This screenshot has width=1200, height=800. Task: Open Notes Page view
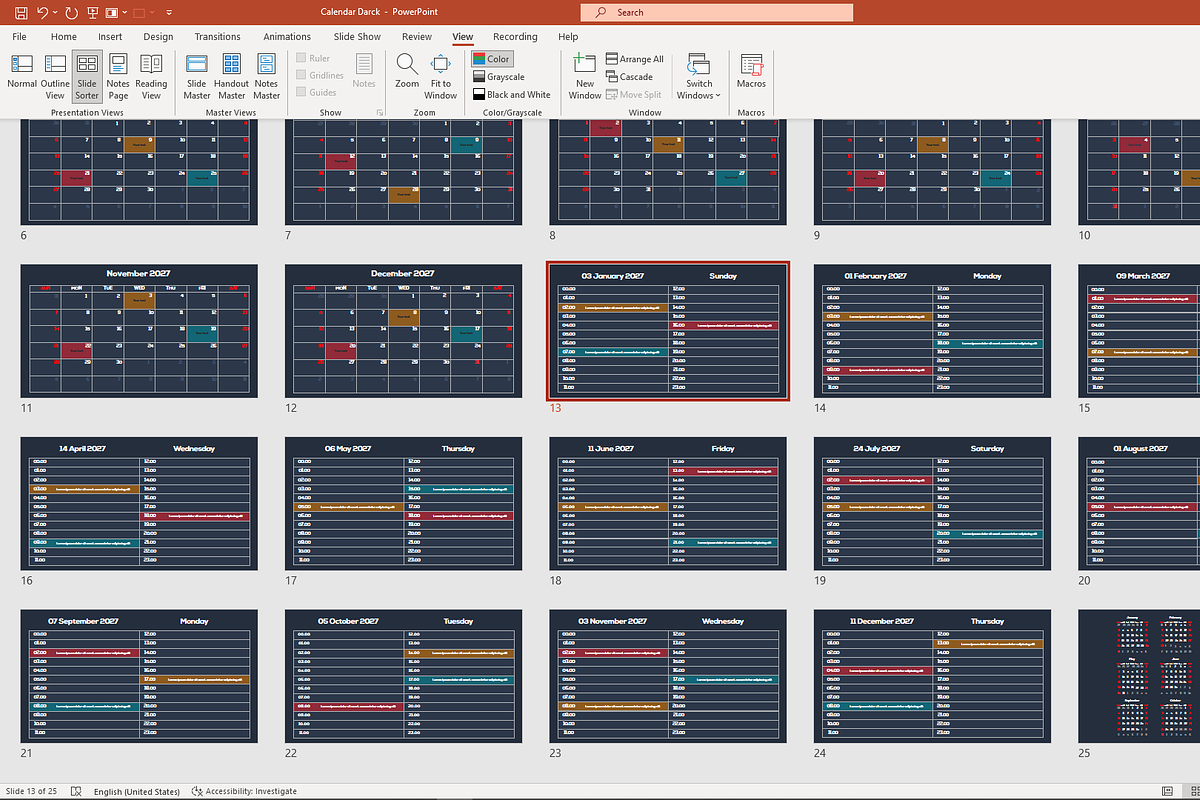coord(118,77)
